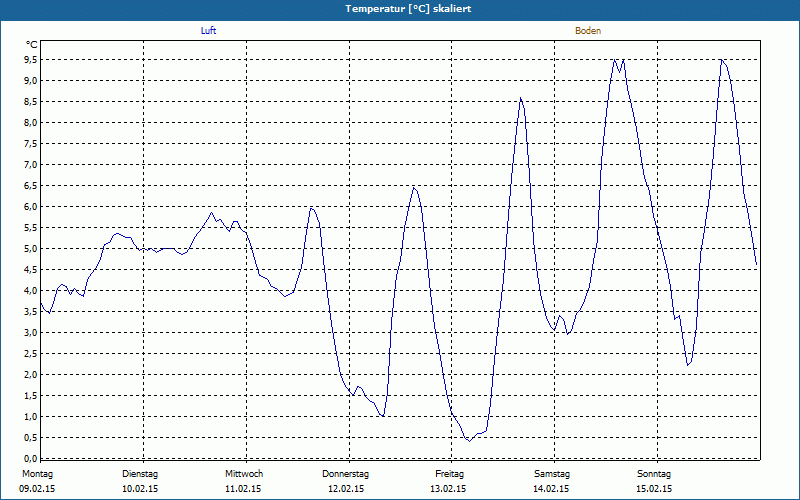Select the Dienstag 10.02.15 date label
Image resolution: width=800 pixels, height=500 pixels.
(x=140, y=481)
